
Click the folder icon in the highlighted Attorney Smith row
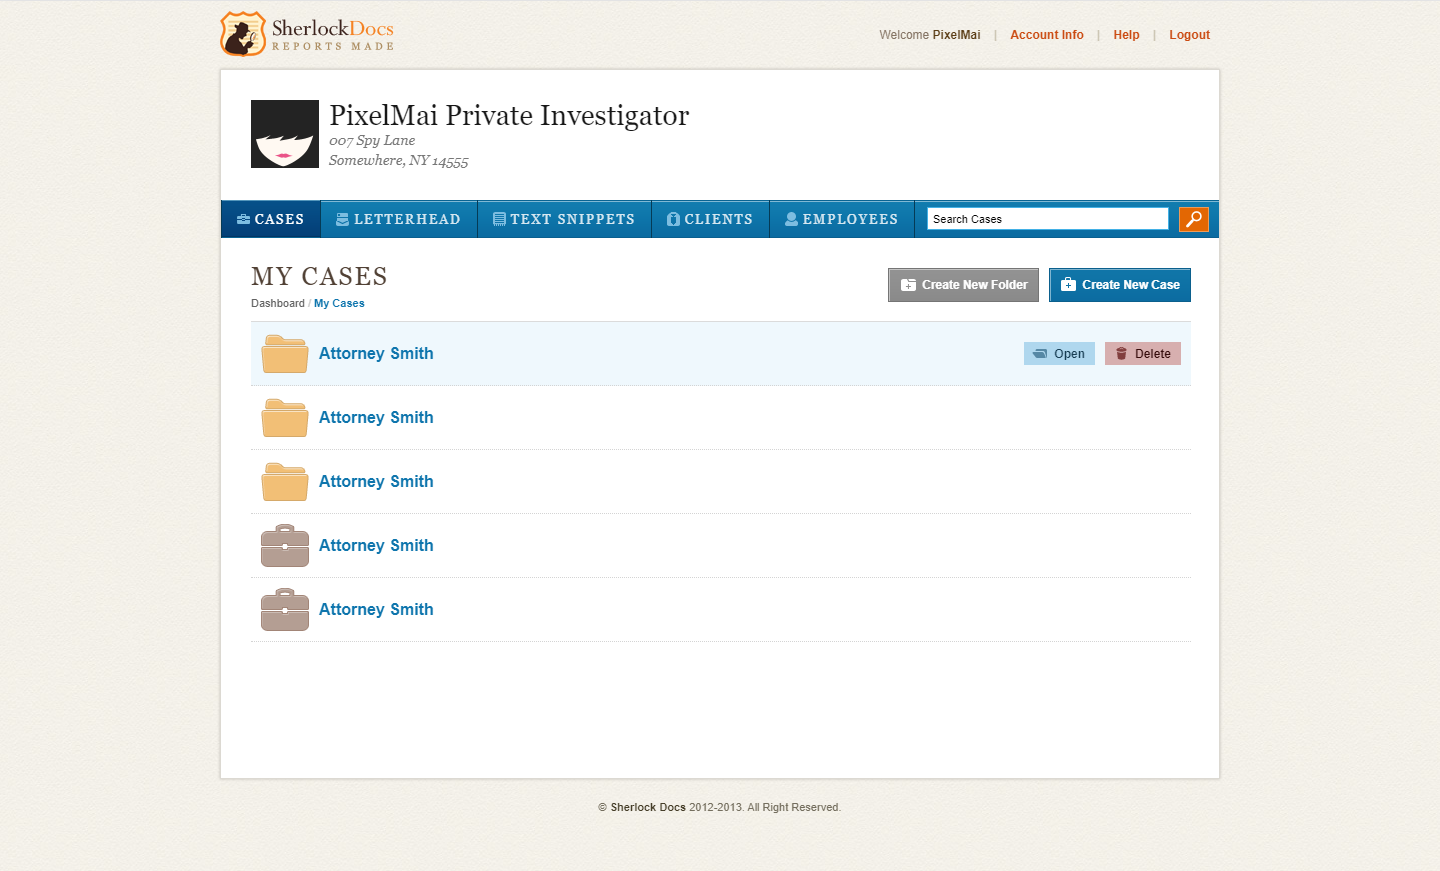pos(285,354)
